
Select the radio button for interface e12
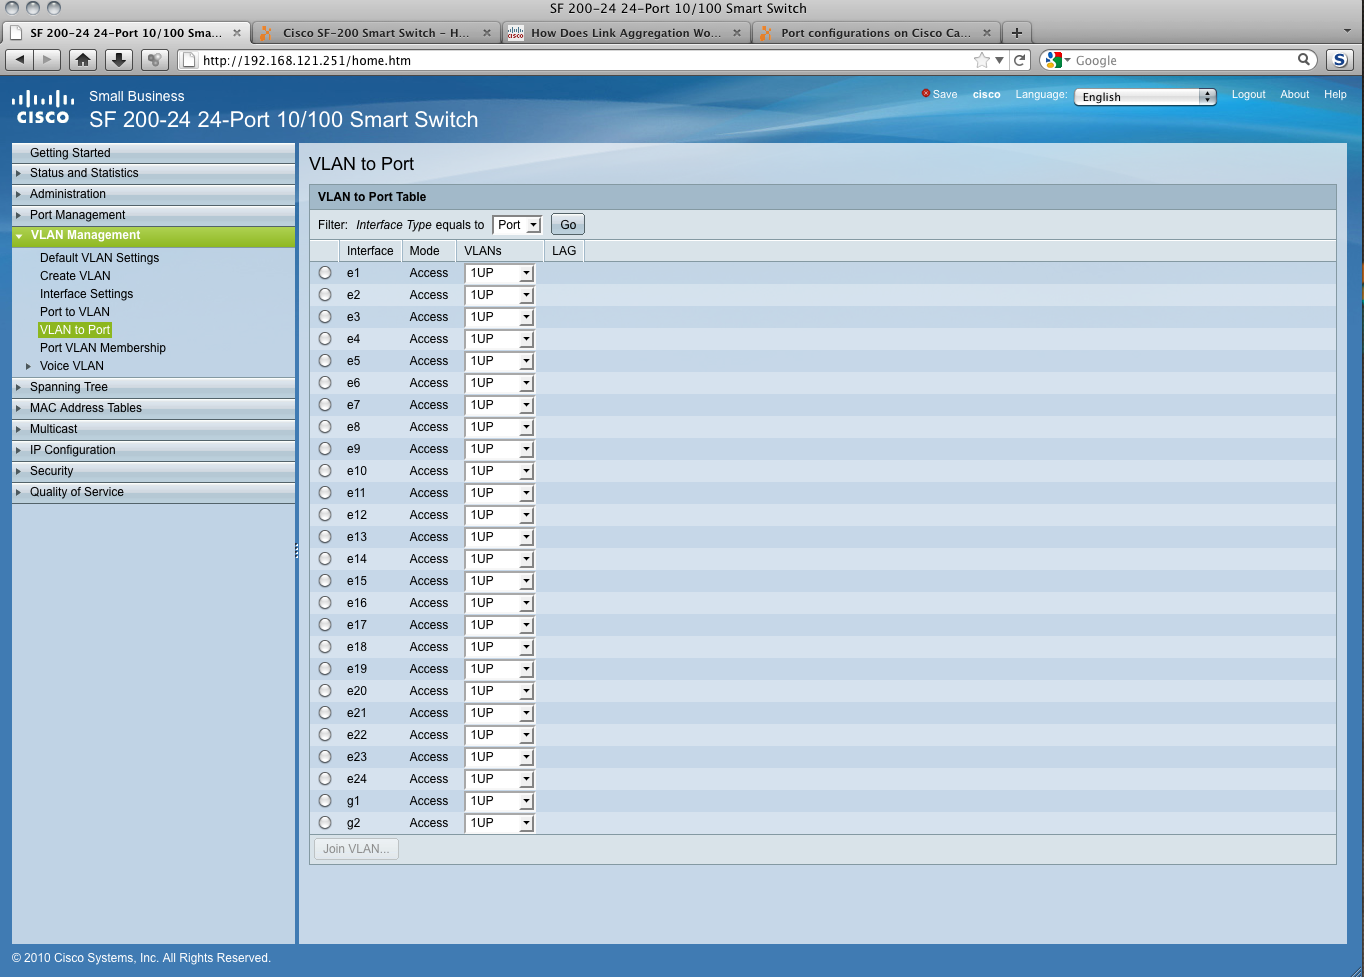[x=325, y=515]
